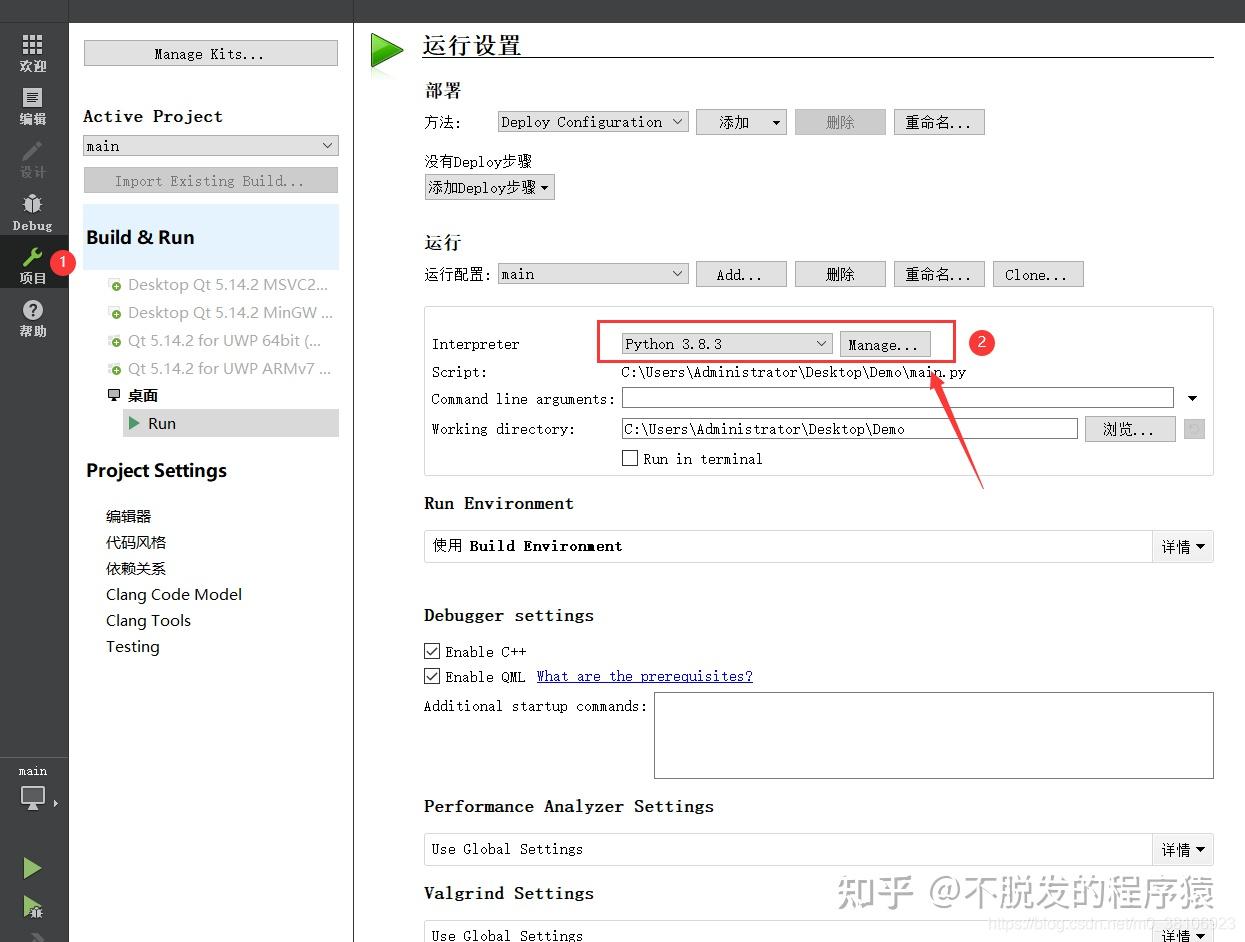Select the Run configuration under 桌面

pos(161,423)
